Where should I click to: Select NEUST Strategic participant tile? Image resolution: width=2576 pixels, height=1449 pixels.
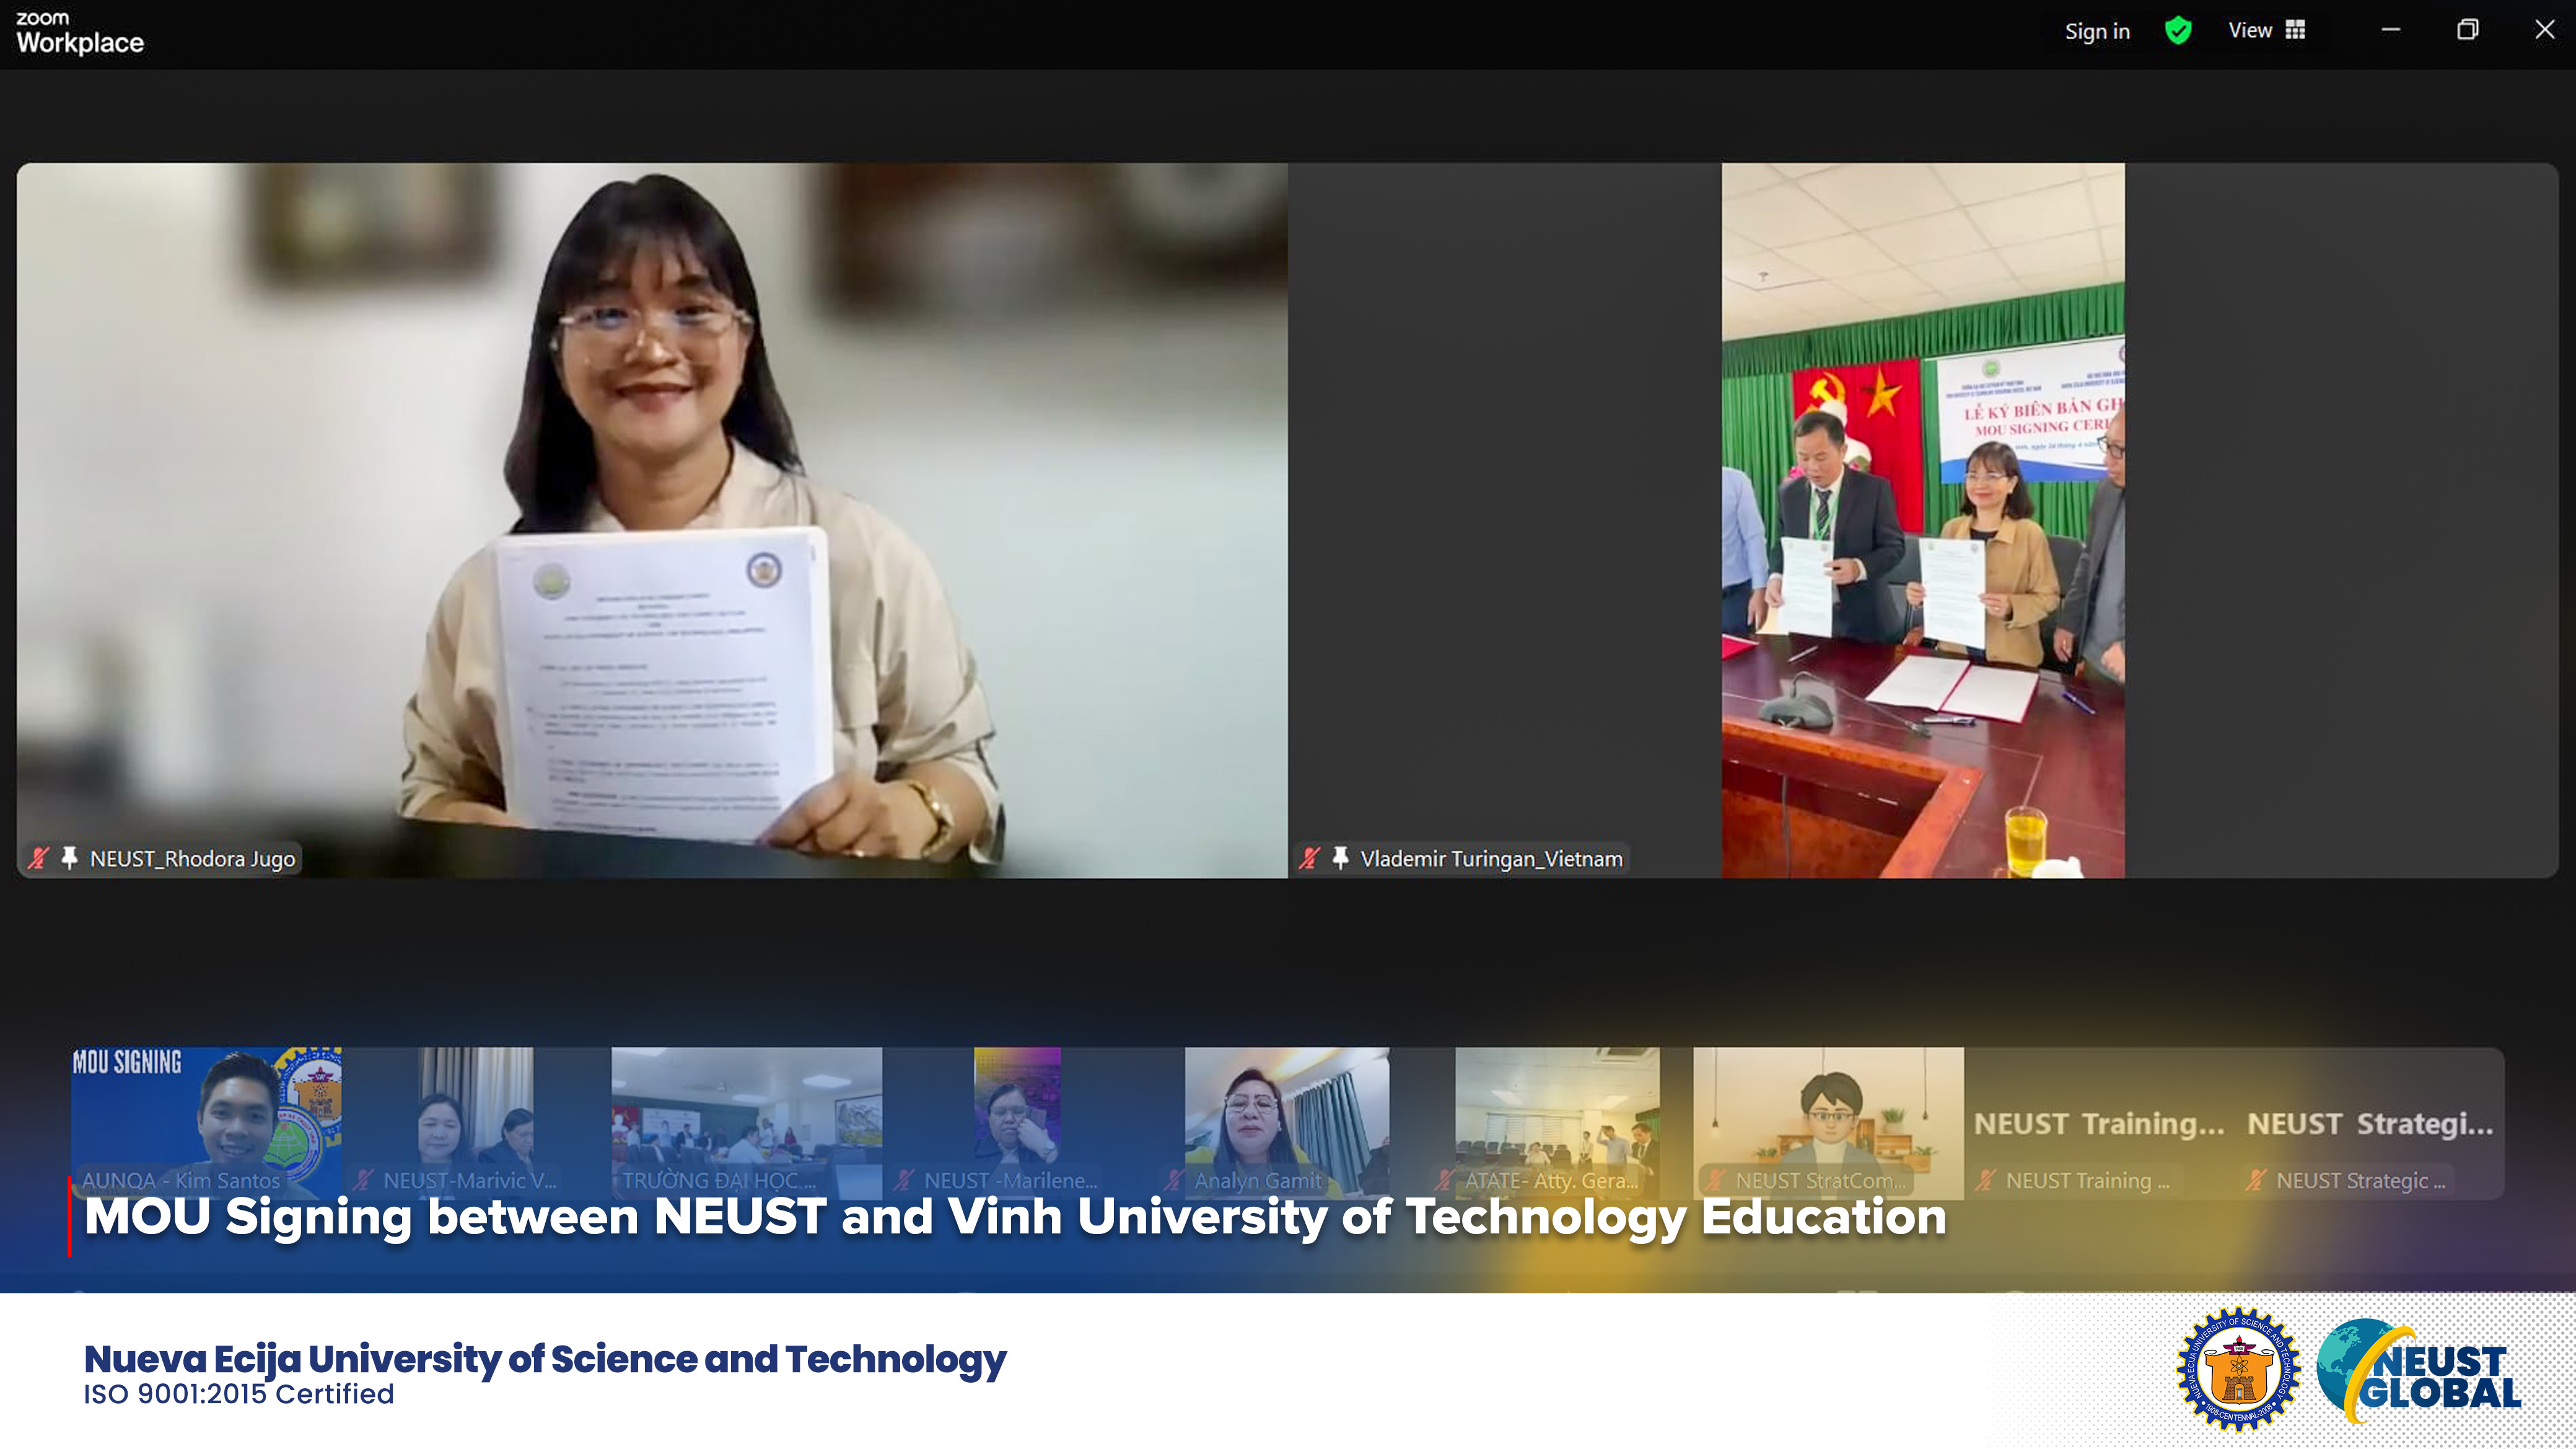tap(2370, 1123)
